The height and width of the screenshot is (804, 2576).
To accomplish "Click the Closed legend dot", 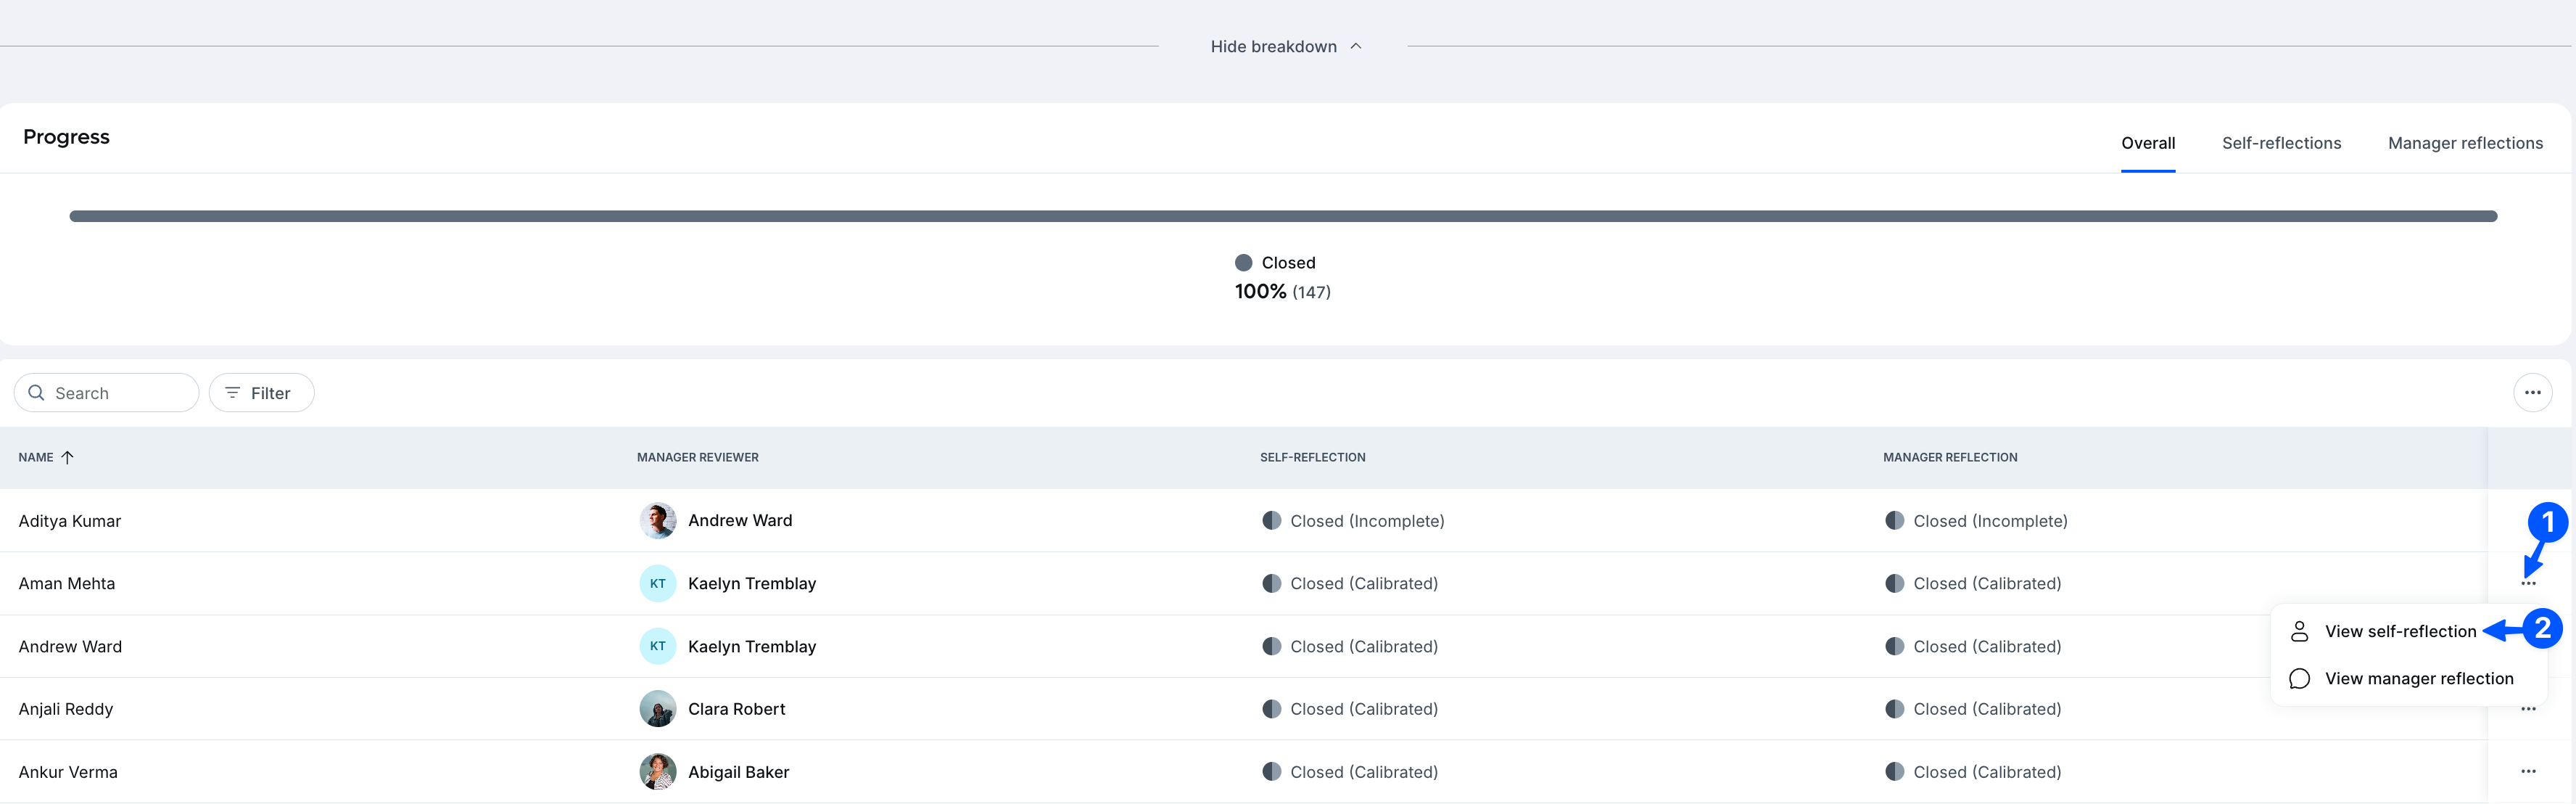I will click(x=1243, y=262).
